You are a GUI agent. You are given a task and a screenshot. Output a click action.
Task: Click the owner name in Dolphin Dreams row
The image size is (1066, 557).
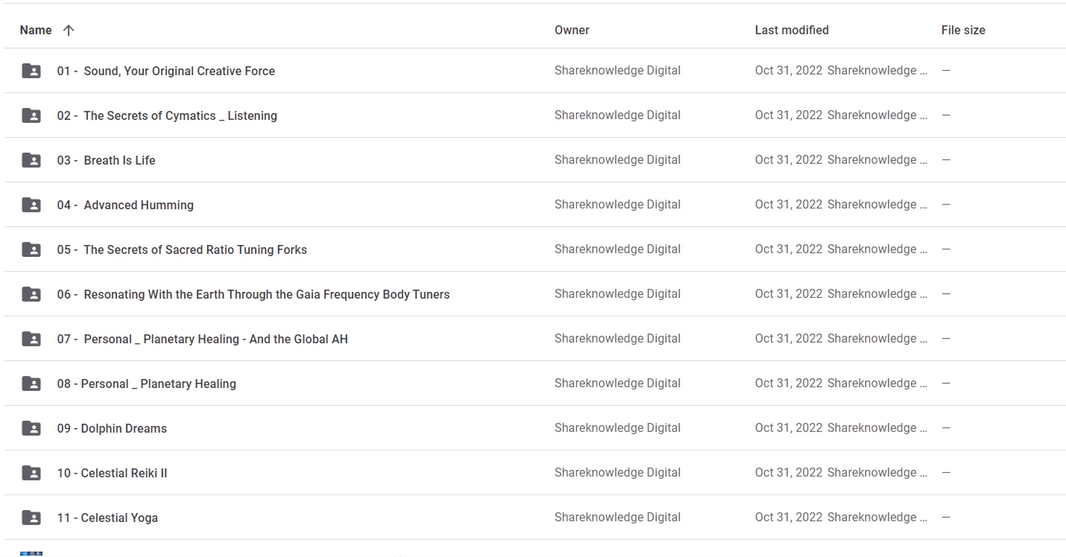pyautogui.click(x=617, y=428)
